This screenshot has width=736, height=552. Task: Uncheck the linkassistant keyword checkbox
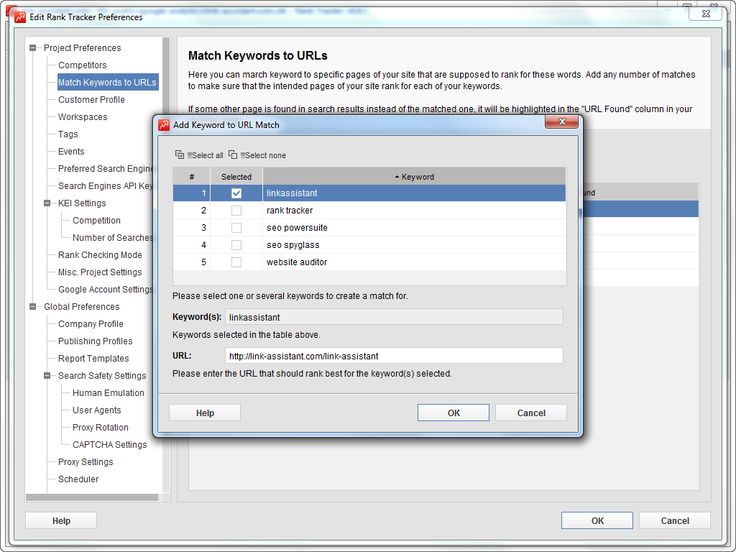(236, 193)
